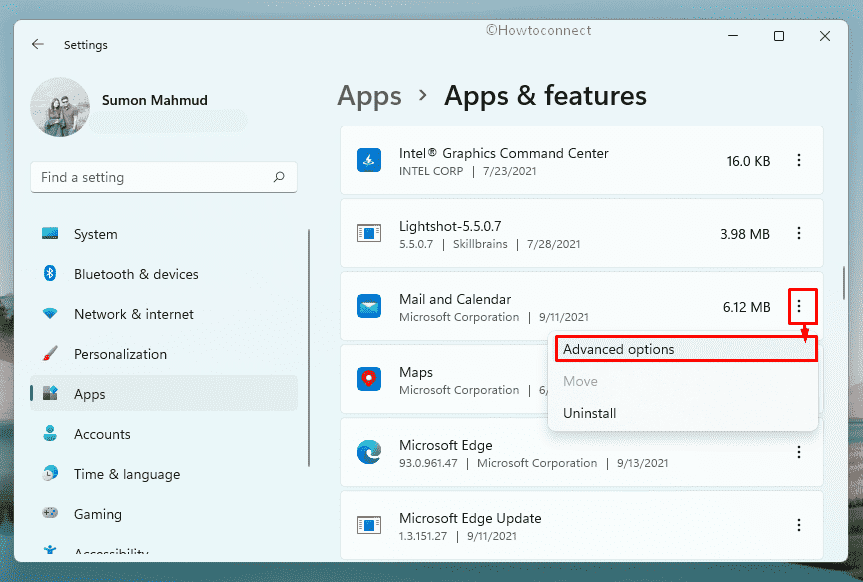Viewport: 863px width, 582px height.
Task: Click the Microsoft Edge app icon
Action: tap(369, 452)
